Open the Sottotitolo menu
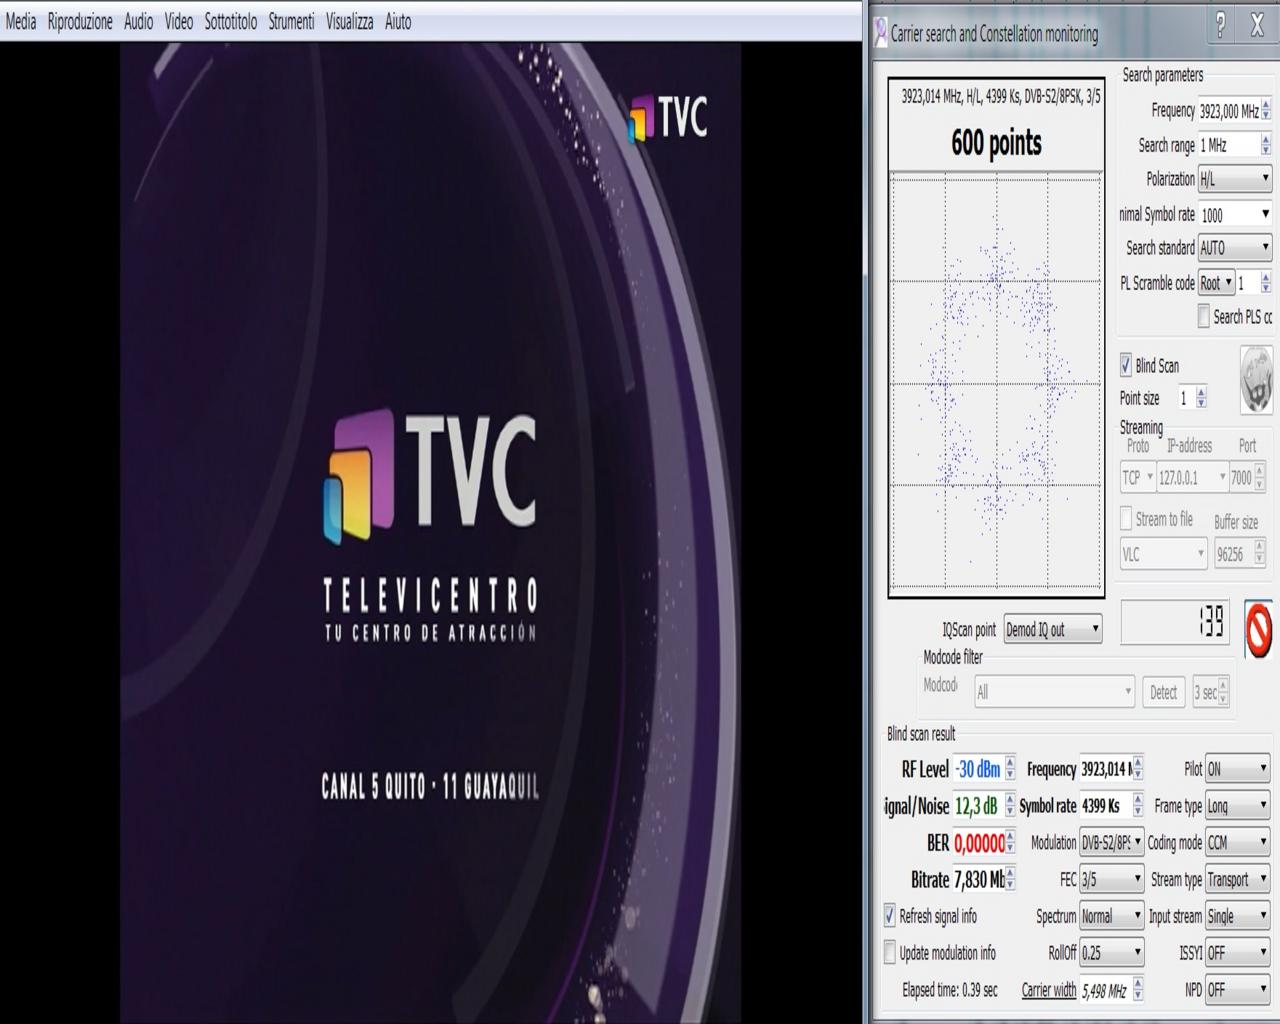 (x=231, y=21)
